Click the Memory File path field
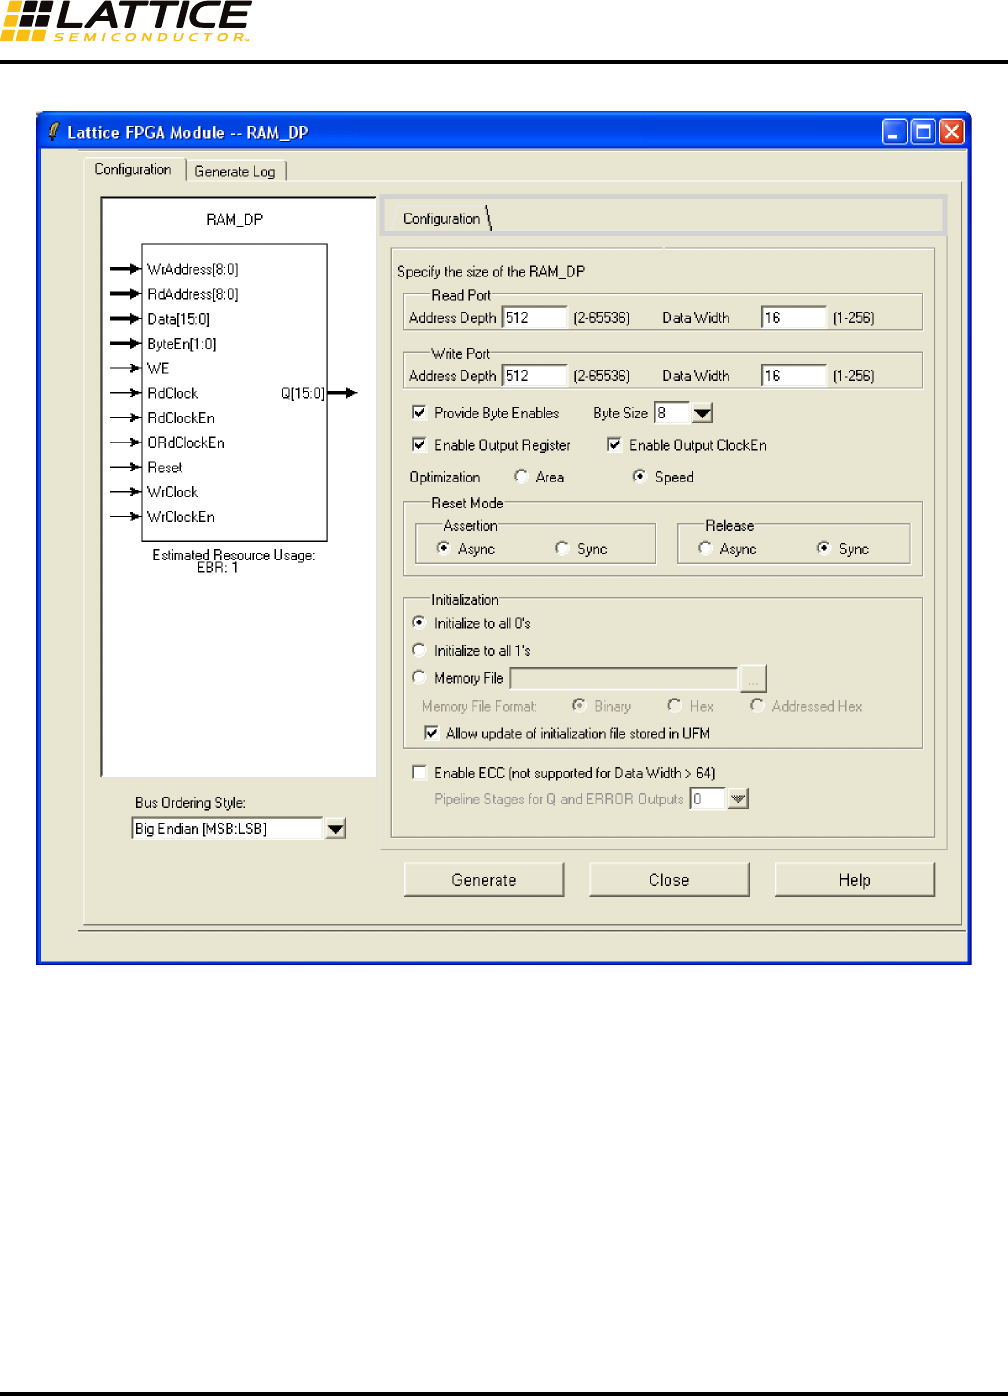The height and width of the screenshot is (1396, 1008). [x=624, y=678]
